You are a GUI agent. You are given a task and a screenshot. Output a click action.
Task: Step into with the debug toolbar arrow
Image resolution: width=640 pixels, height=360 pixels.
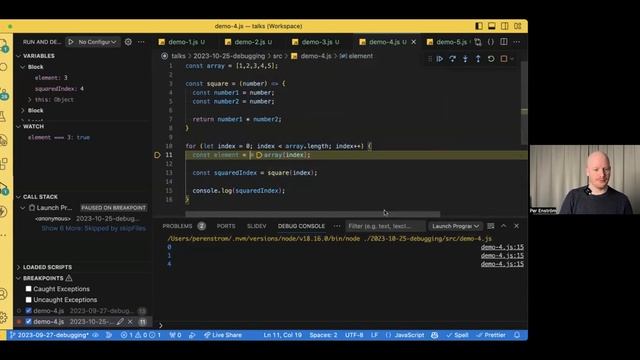coord(465,59)
